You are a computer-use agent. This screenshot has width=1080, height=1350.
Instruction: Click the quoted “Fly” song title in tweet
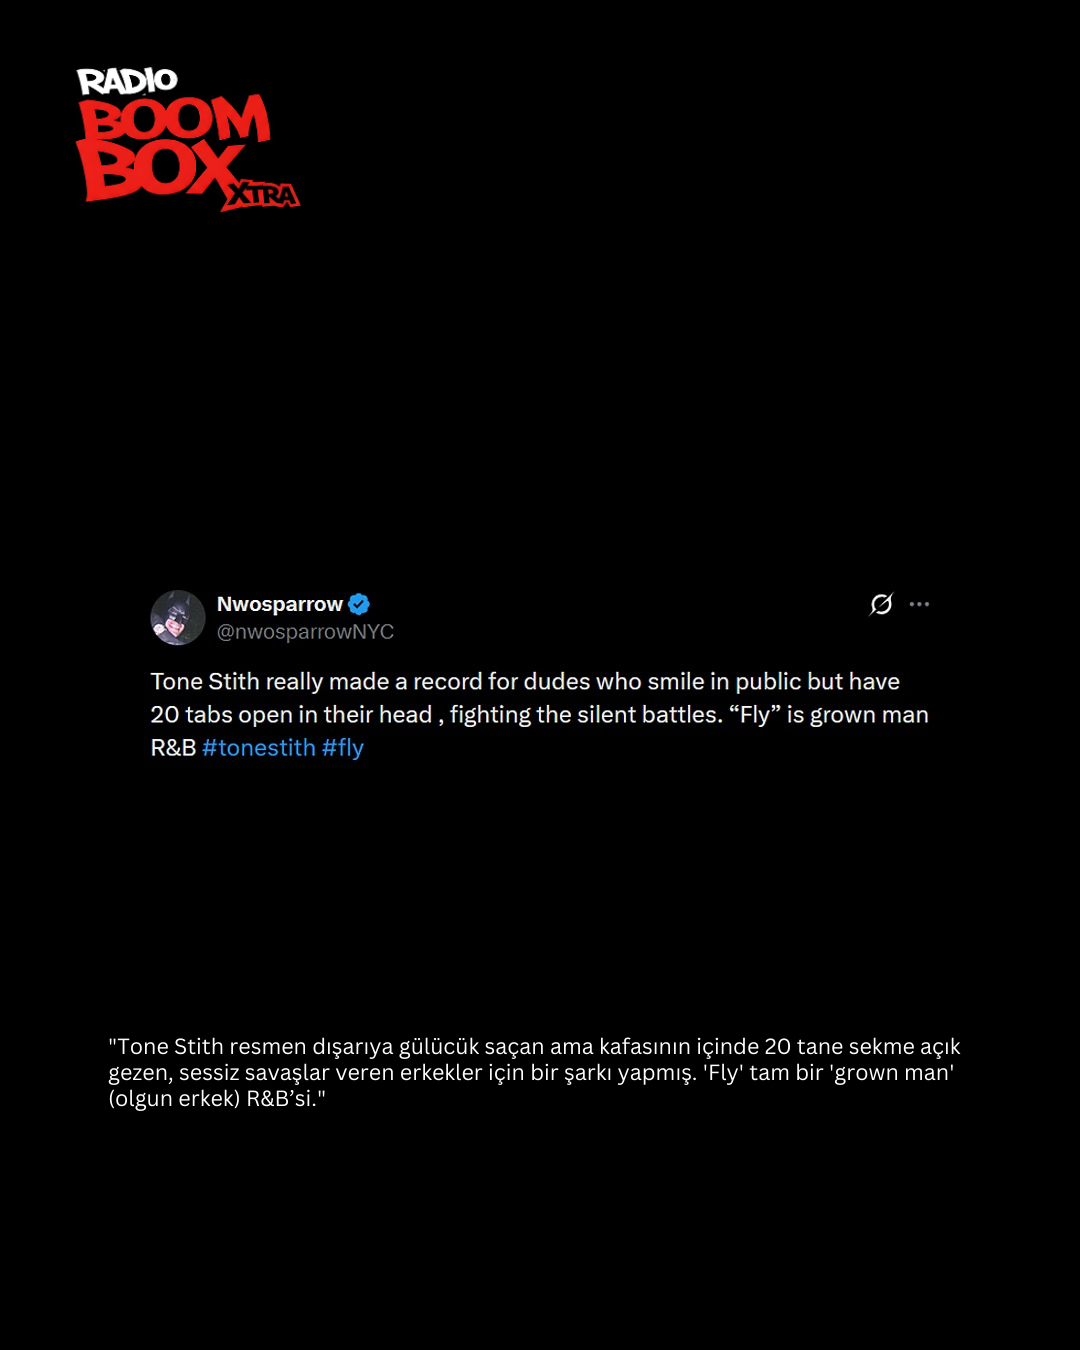(x=755, y=715)
